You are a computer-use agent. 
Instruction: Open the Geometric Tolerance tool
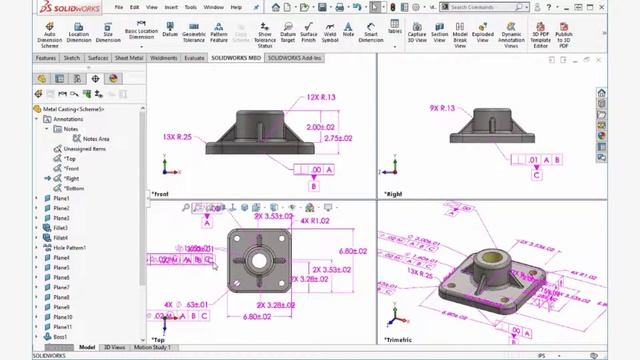point(194,33)
